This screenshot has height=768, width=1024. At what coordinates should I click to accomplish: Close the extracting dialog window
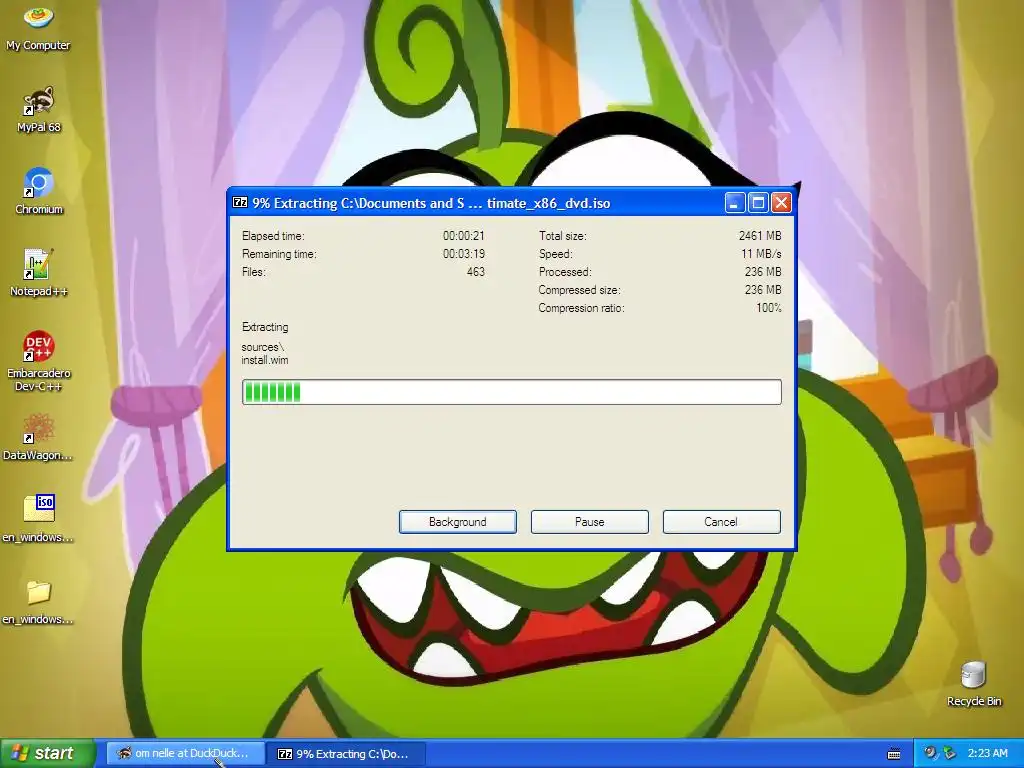click(781, 203)
